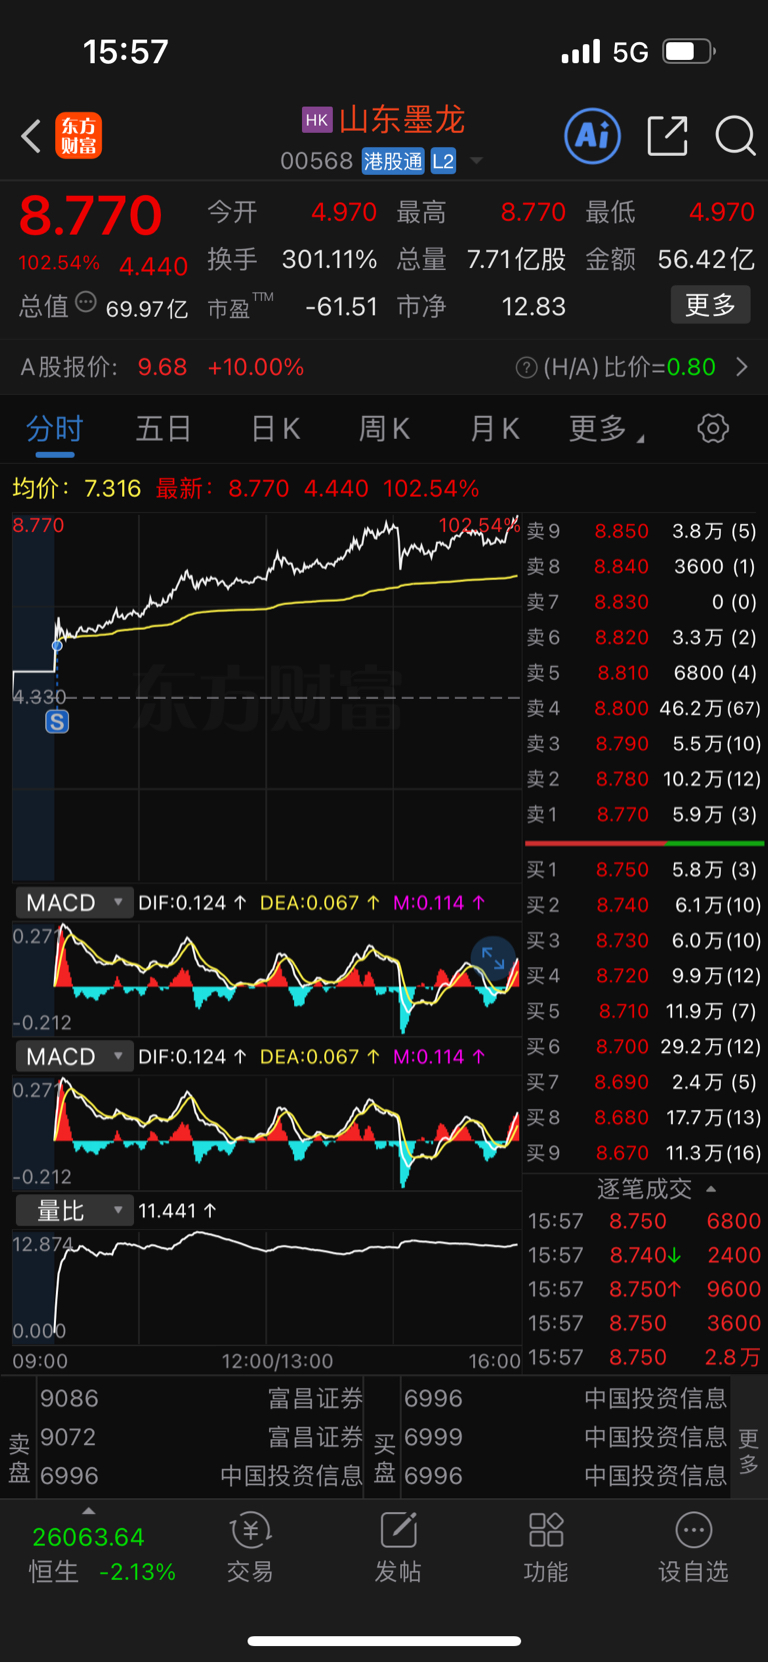Tap the 量比 volume ratio chart
768x1663 pixels.
267,1289
